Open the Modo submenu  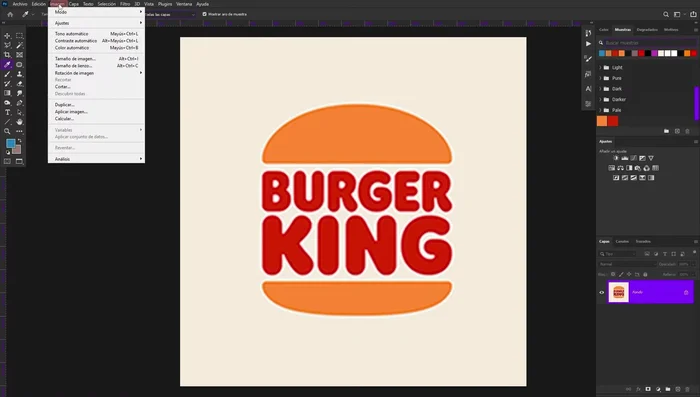tap(96, 12)
